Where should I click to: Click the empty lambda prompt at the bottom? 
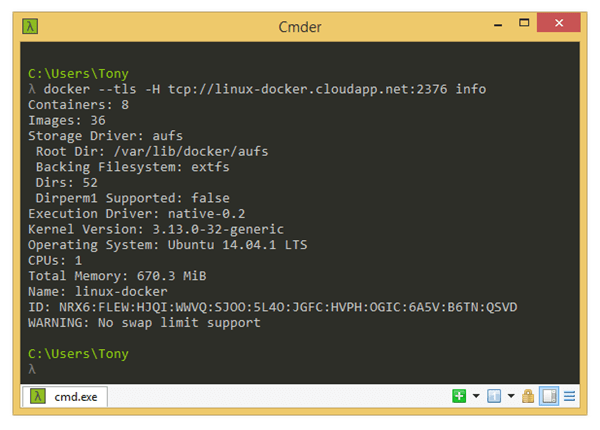[32, 369]
